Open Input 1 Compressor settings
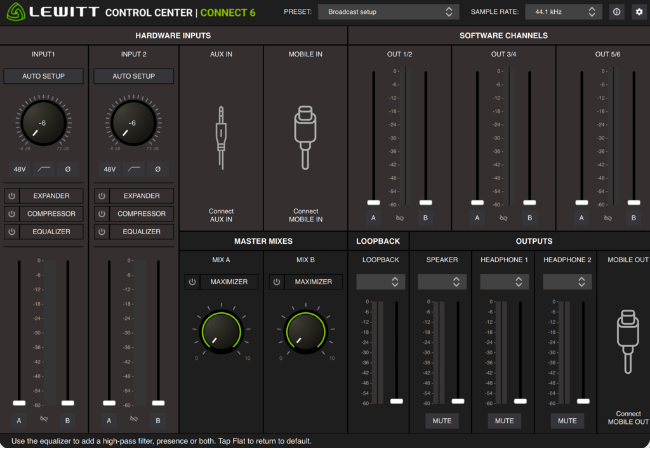650x449 pixels. tap(51, 214)
